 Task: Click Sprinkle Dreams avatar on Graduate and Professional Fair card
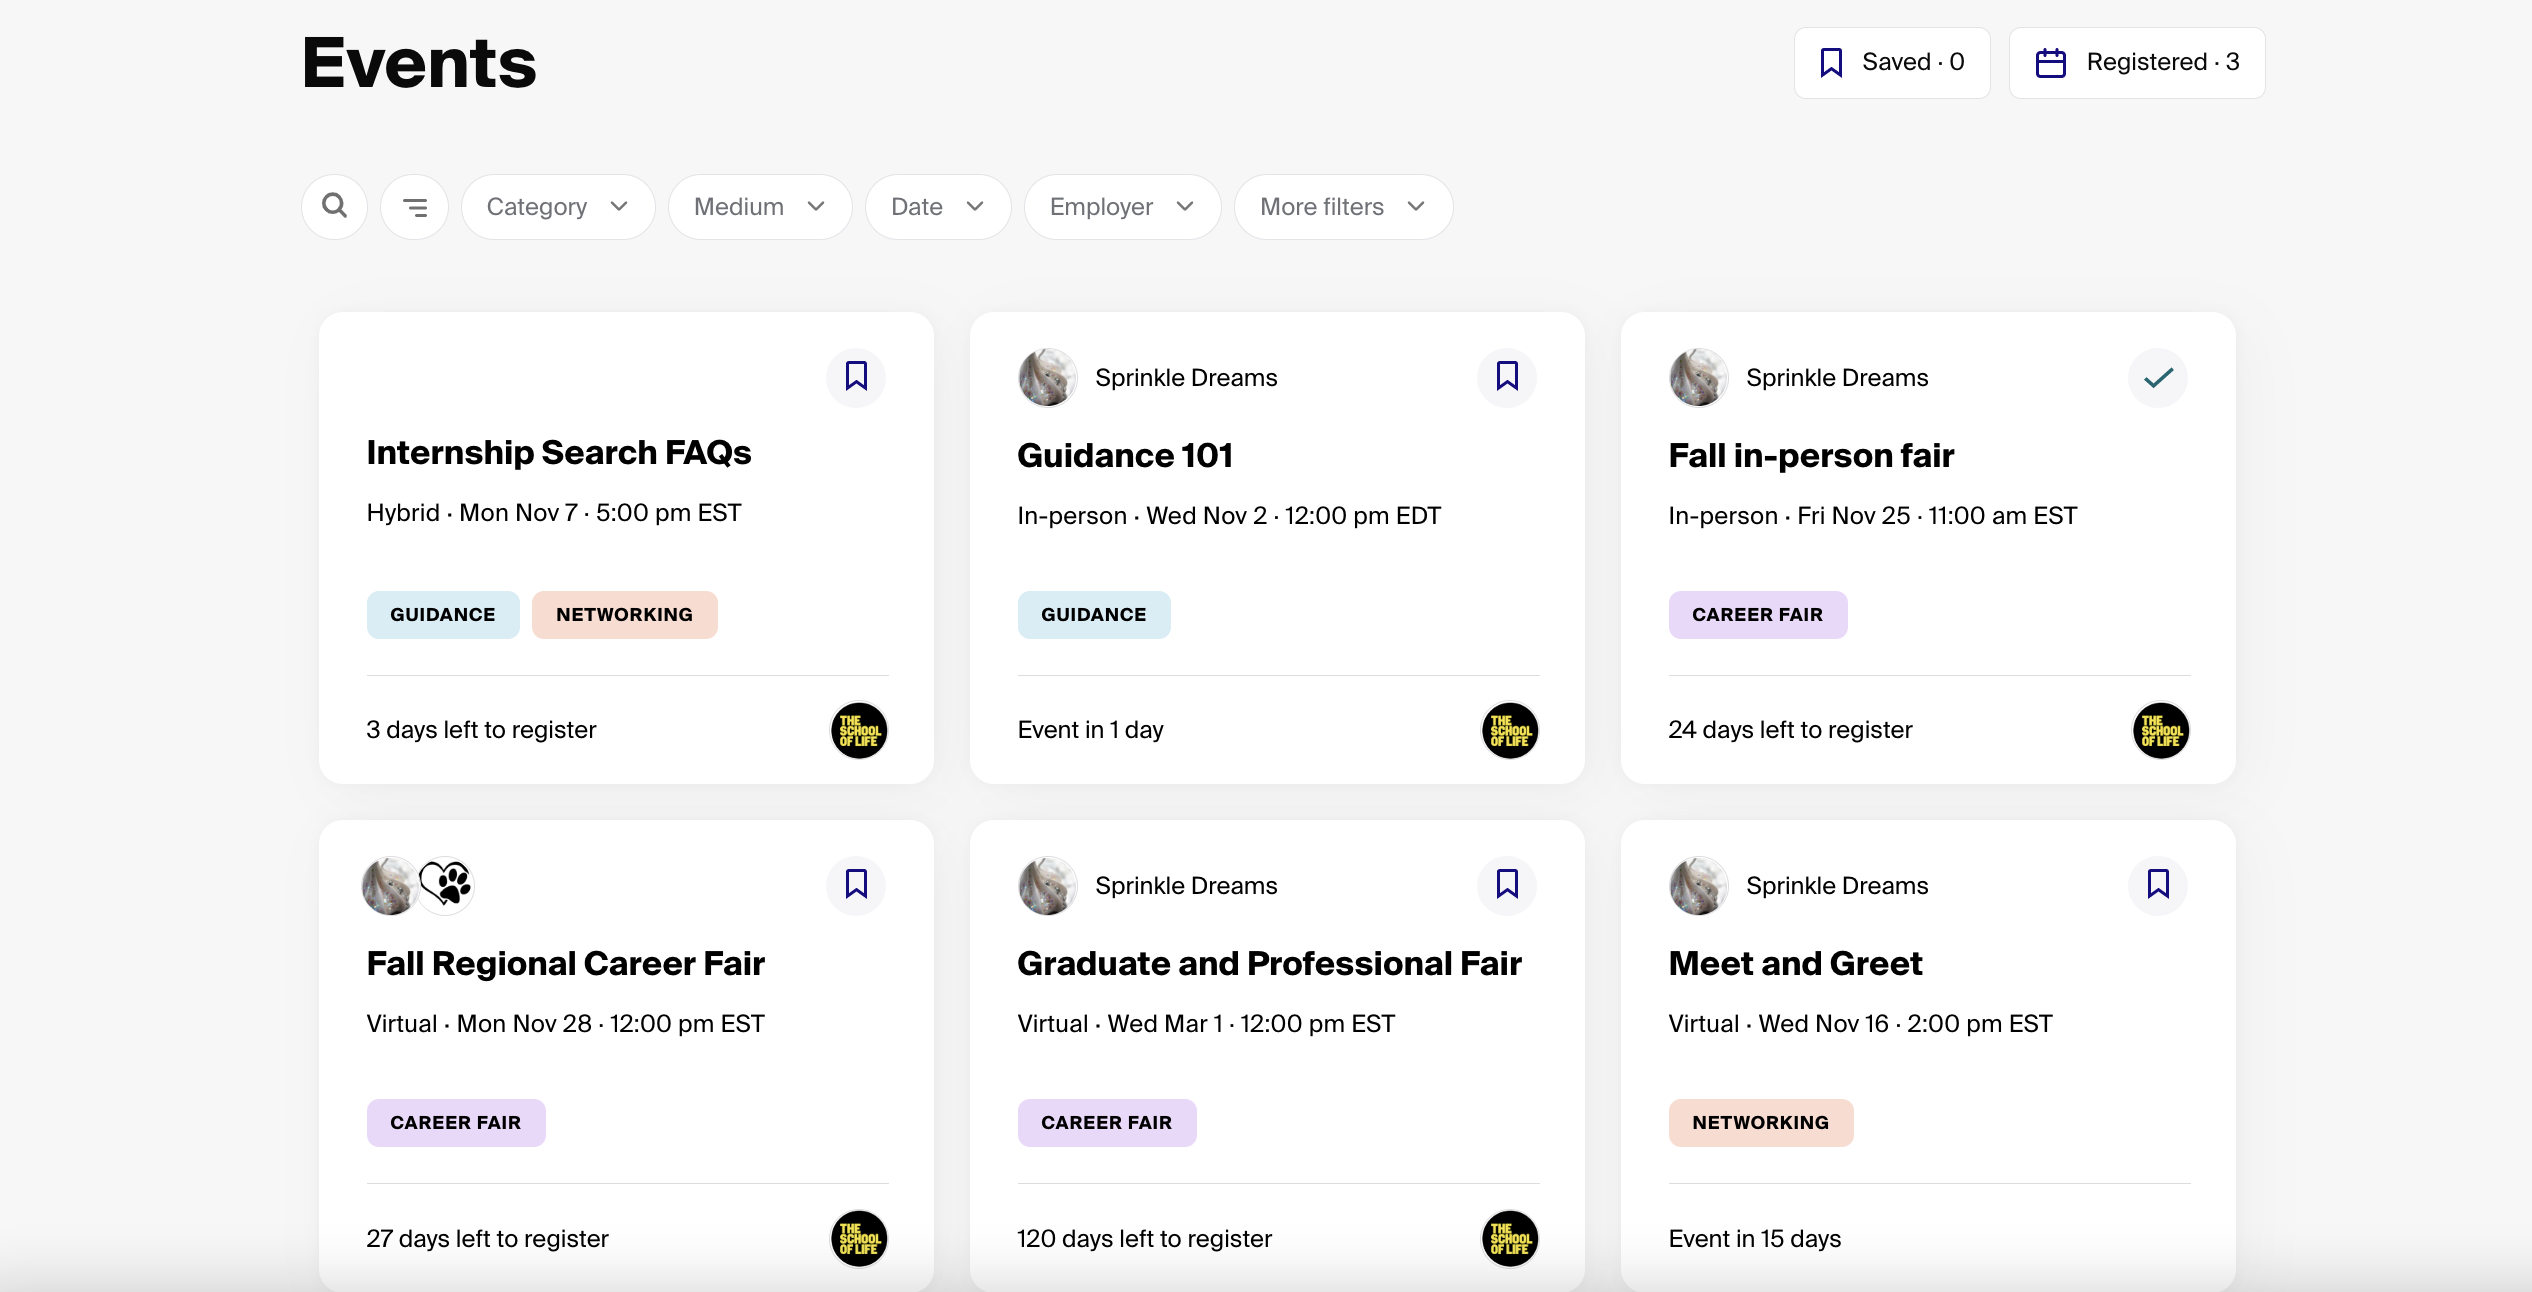(x=1047, y=885)
